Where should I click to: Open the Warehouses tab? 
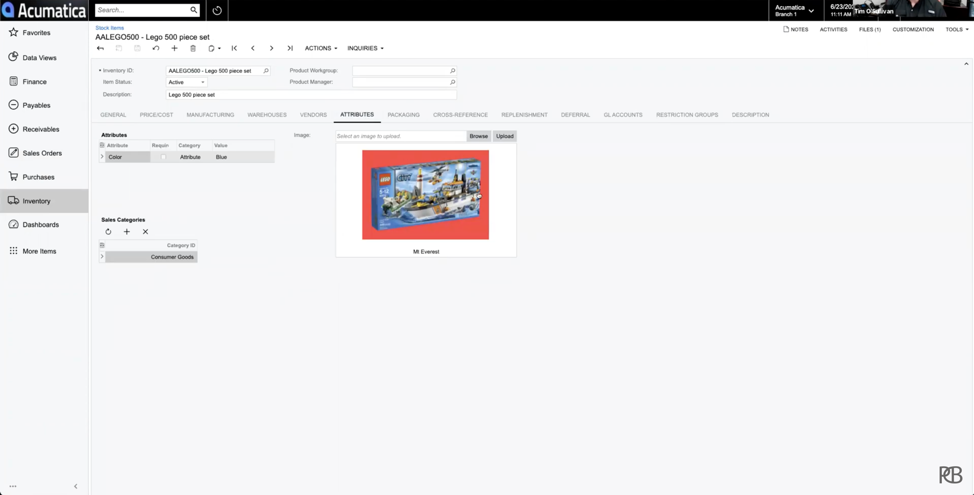click(267, 115)
